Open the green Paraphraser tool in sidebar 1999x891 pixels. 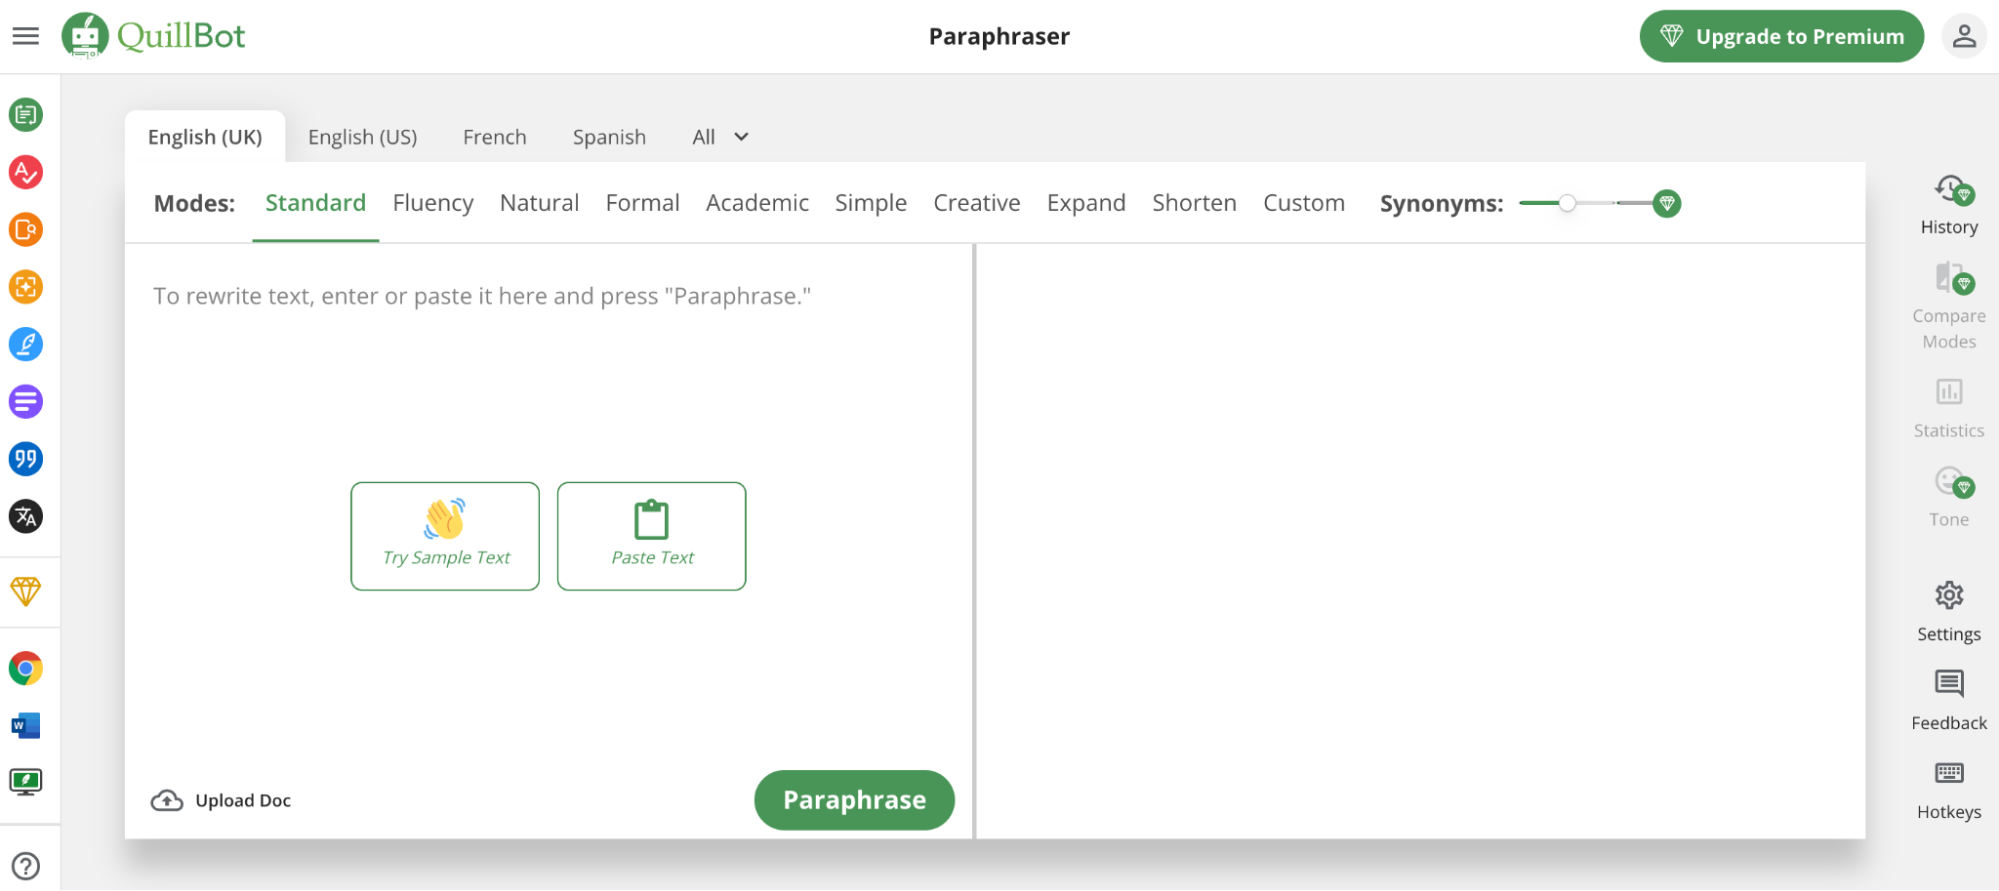26,115
